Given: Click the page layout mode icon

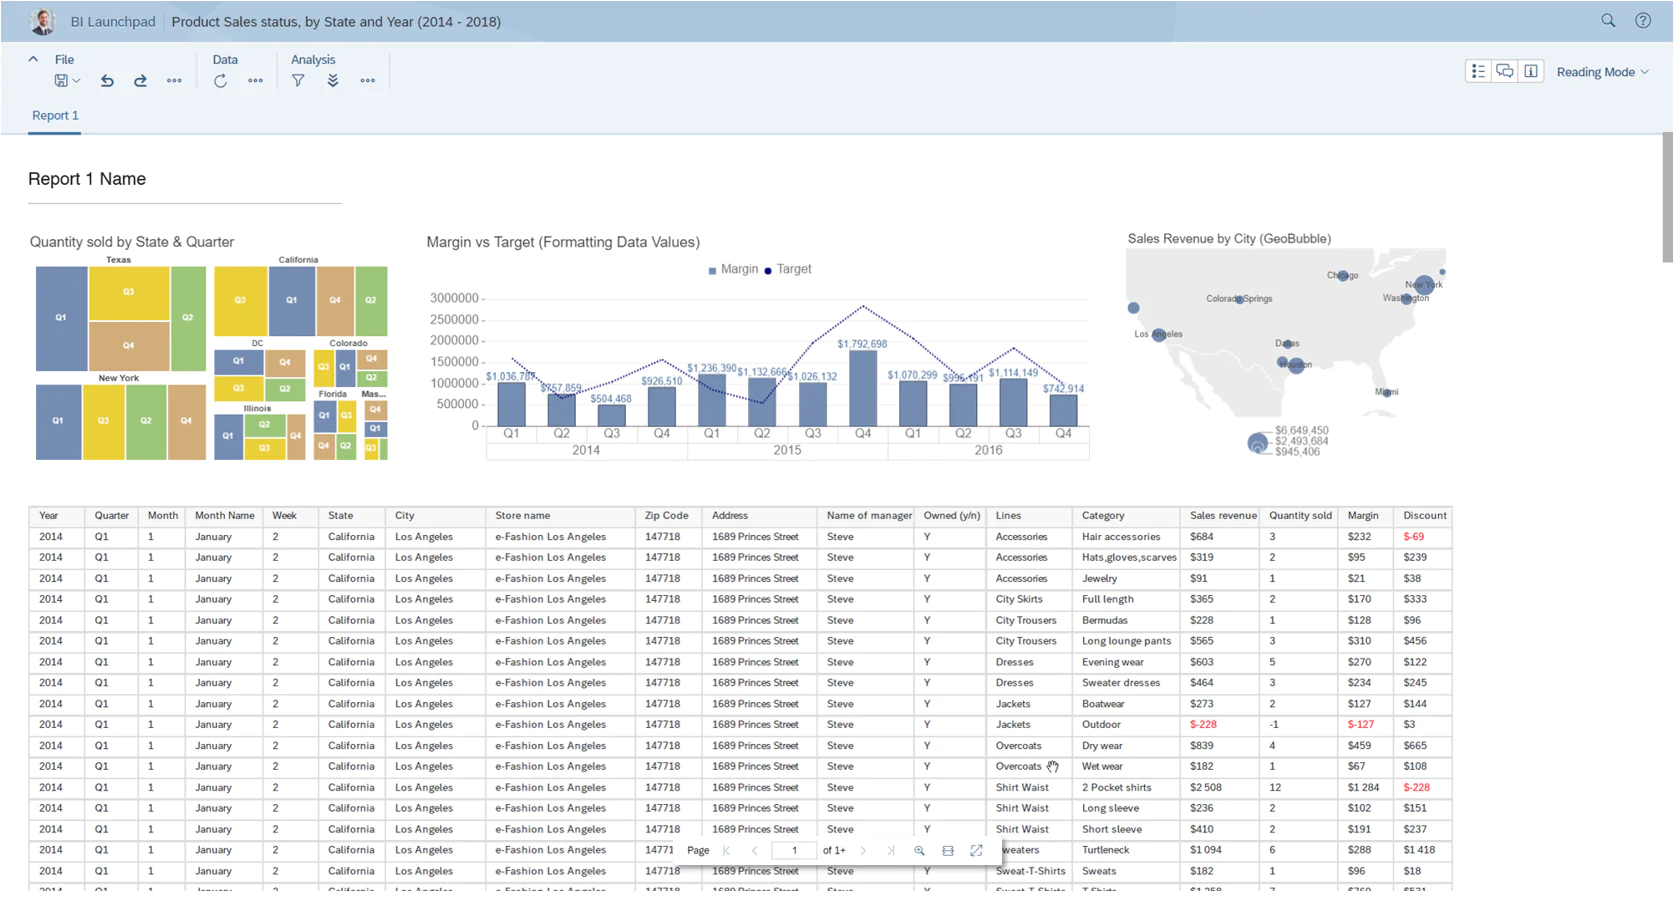Looking at the screenshot, I should [948, 851].
